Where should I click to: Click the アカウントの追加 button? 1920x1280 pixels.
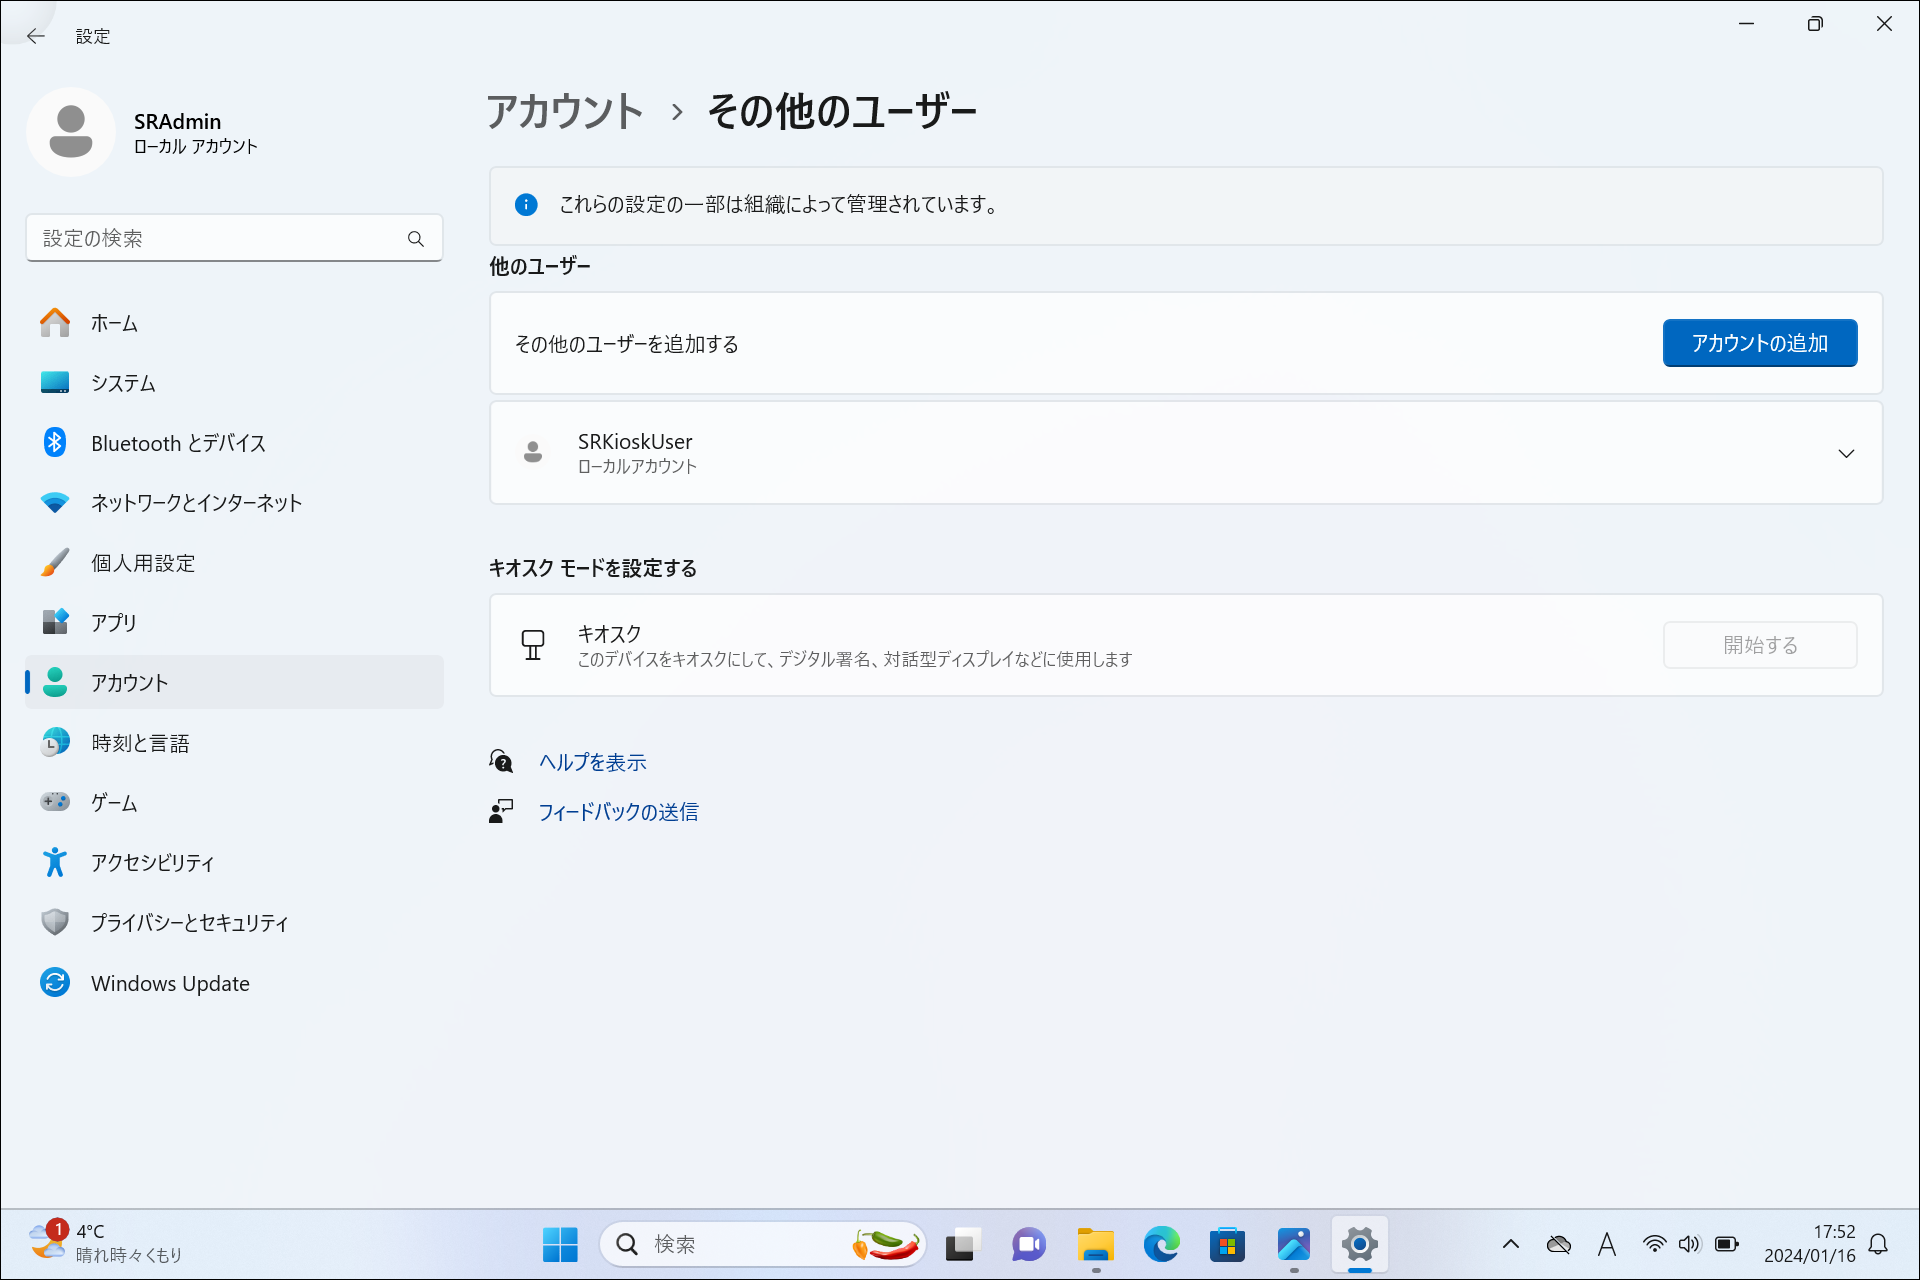pyautogui.click(x=1759, y=343)
